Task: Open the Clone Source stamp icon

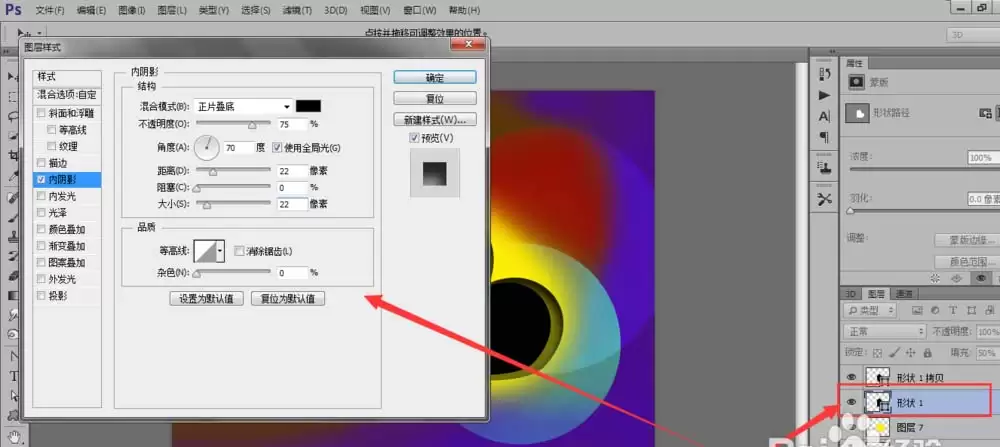Action: click(x=825, y=168)
